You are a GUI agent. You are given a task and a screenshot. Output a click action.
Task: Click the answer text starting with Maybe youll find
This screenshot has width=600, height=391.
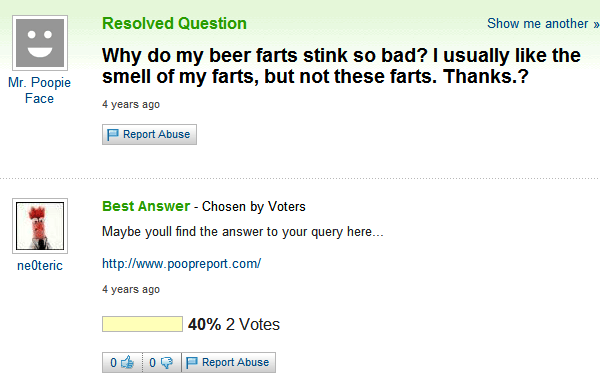pos(243,232)
